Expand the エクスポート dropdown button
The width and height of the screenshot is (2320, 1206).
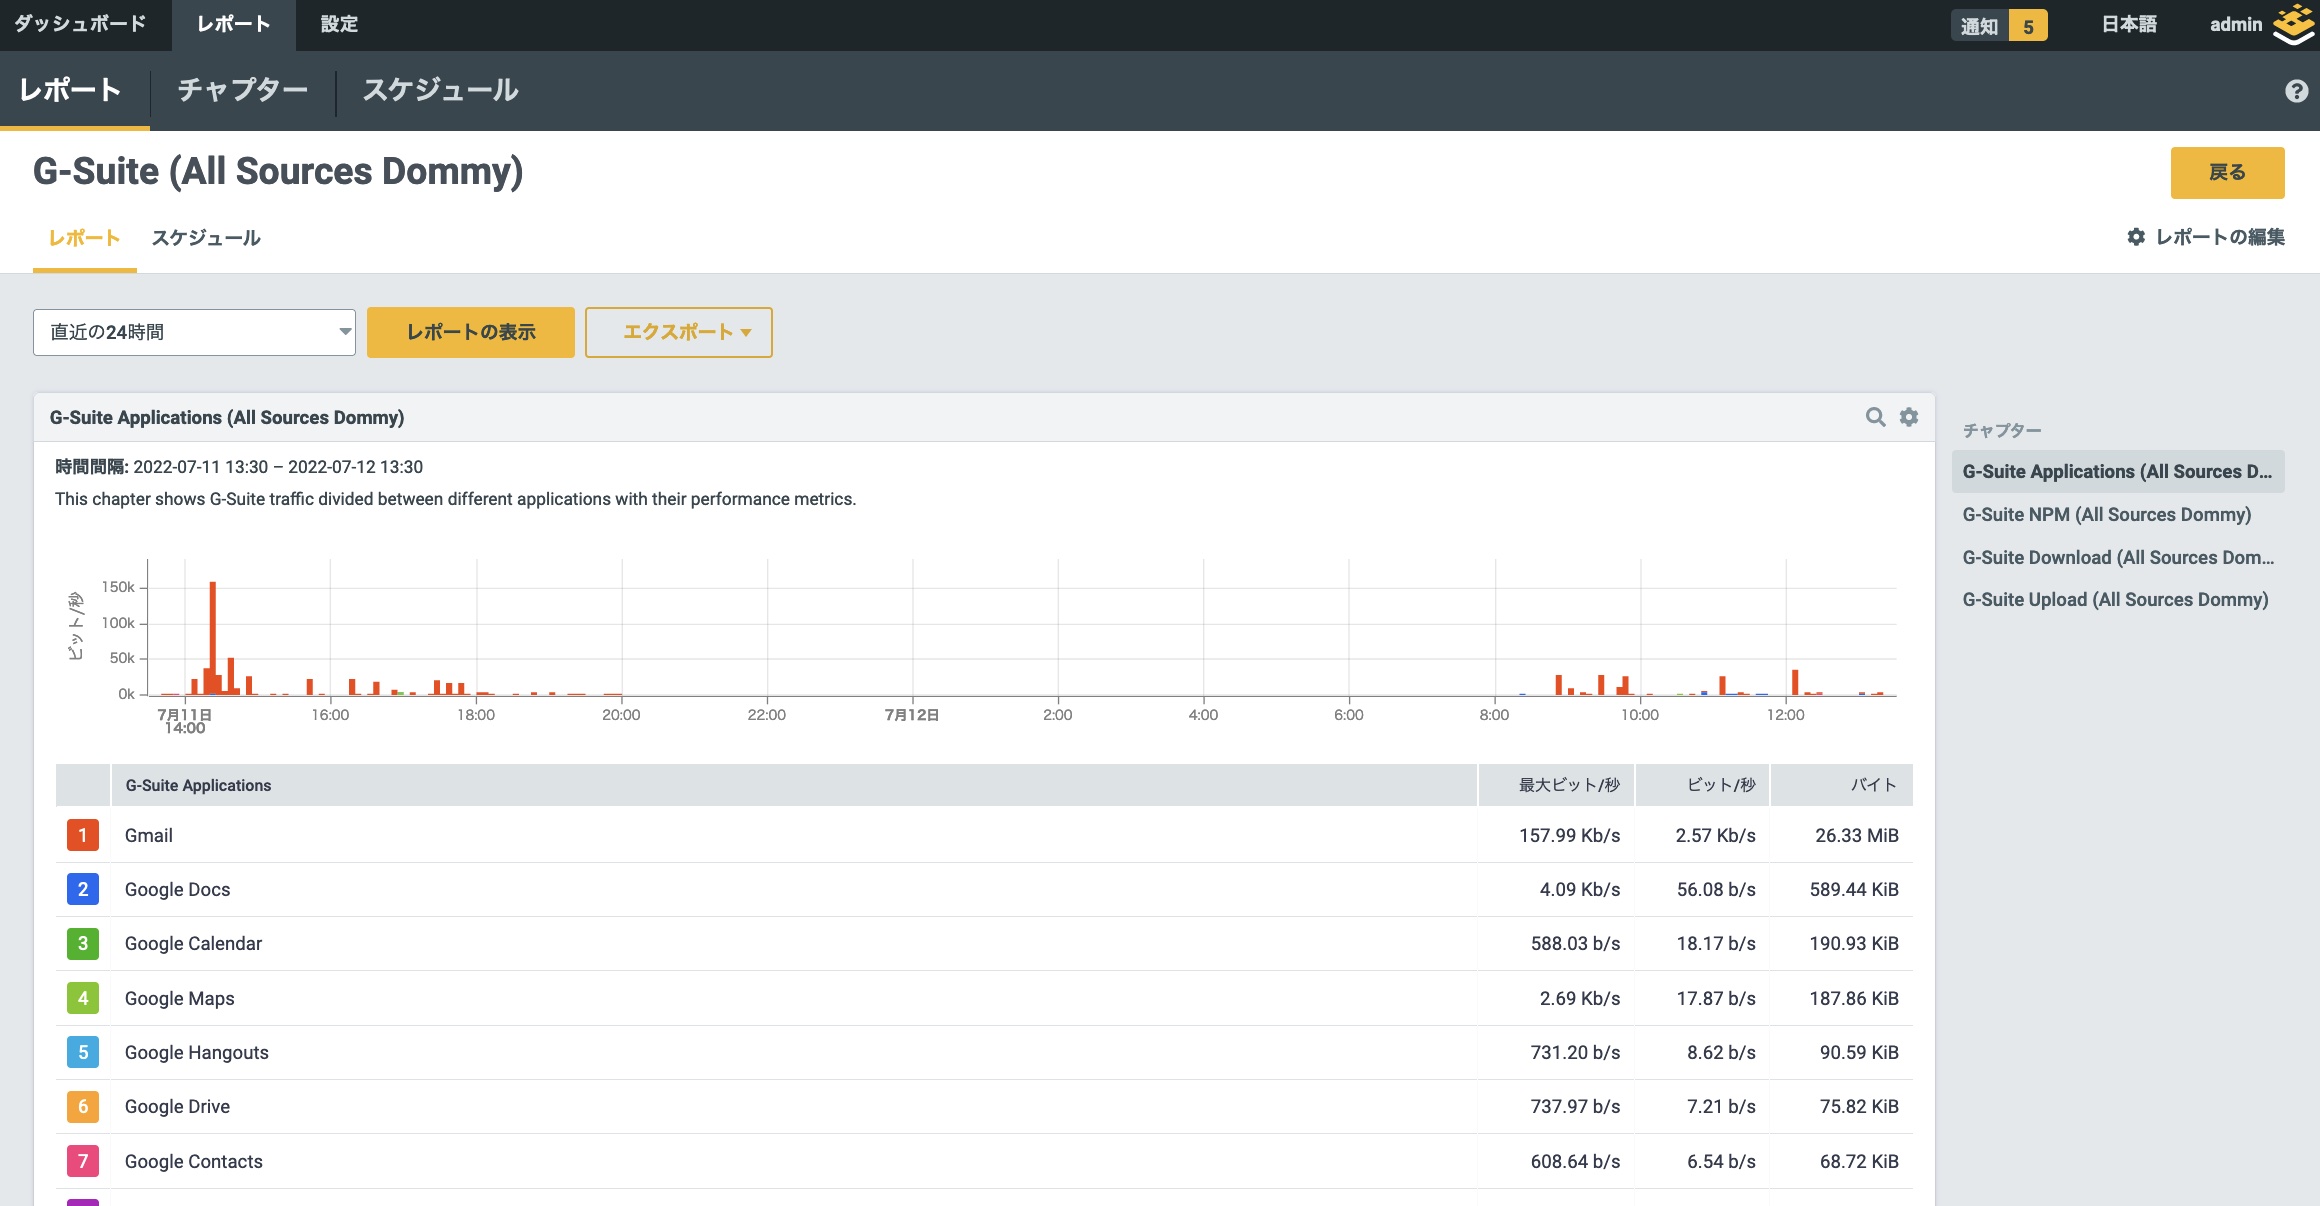click(x=678, y=332)
